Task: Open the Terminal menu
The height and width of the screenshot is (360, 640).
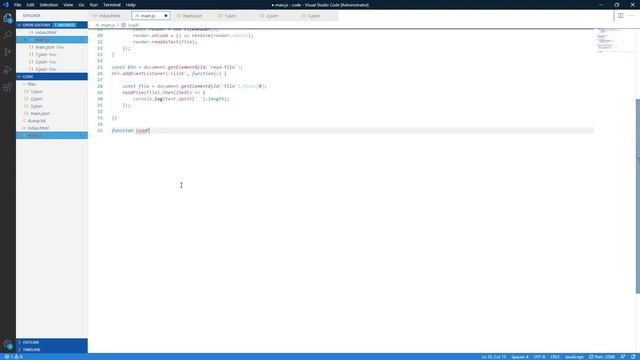Action: click(111, 5)
